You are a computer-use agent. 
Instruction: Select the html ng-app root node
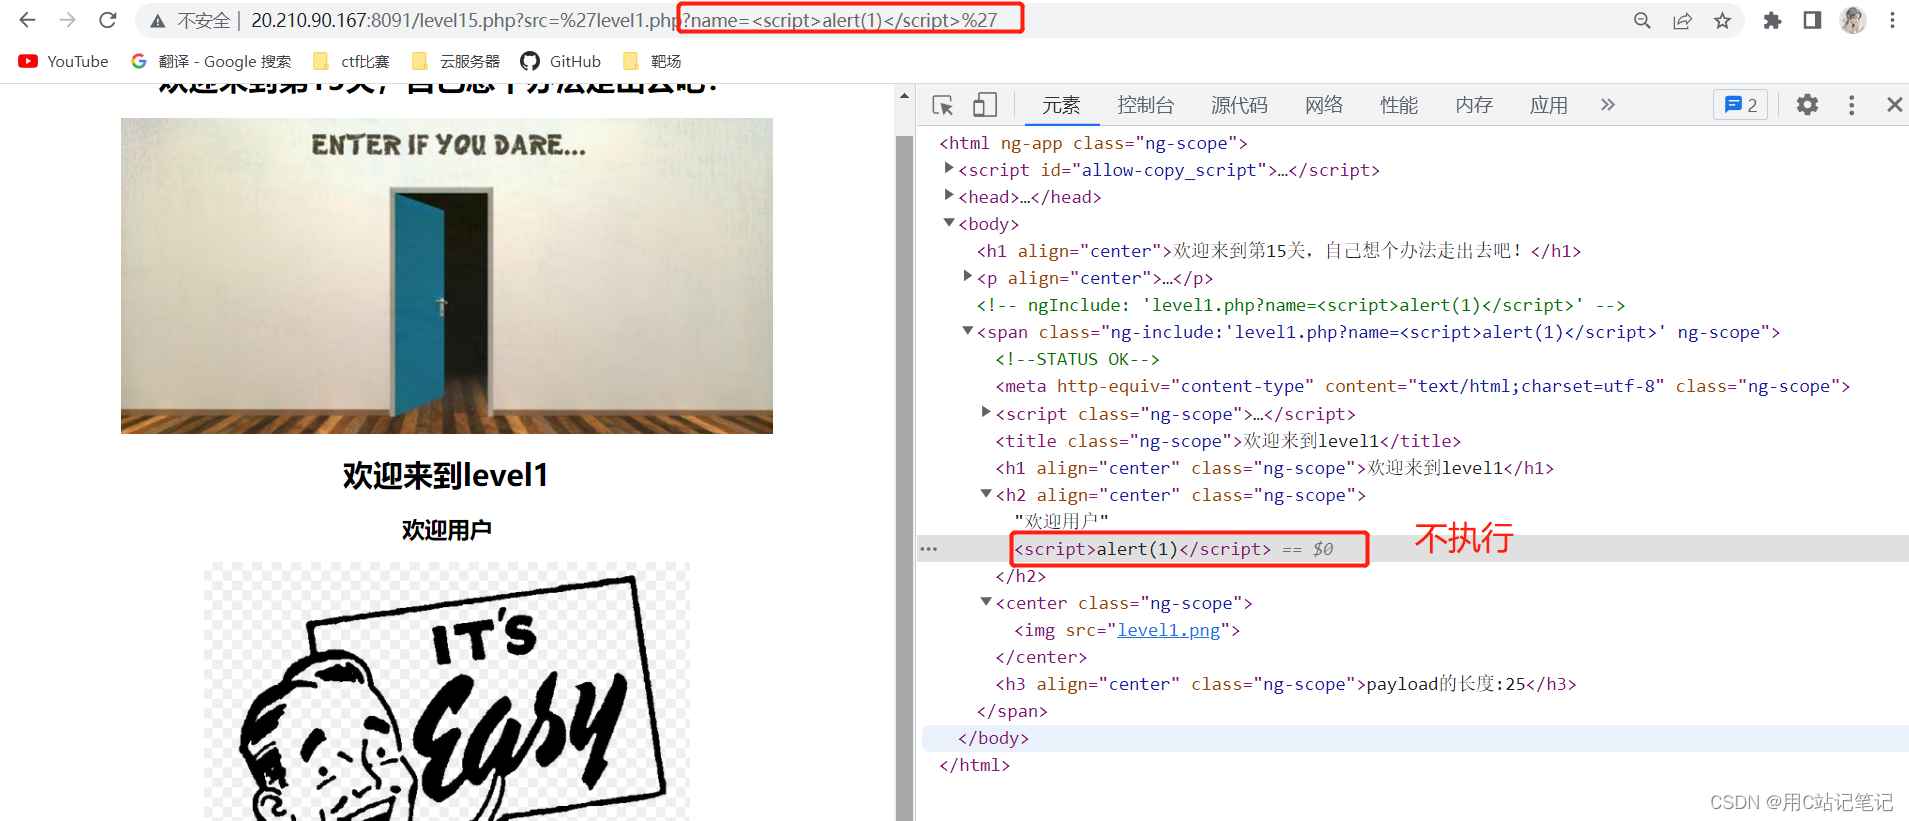coord(1093,143)
